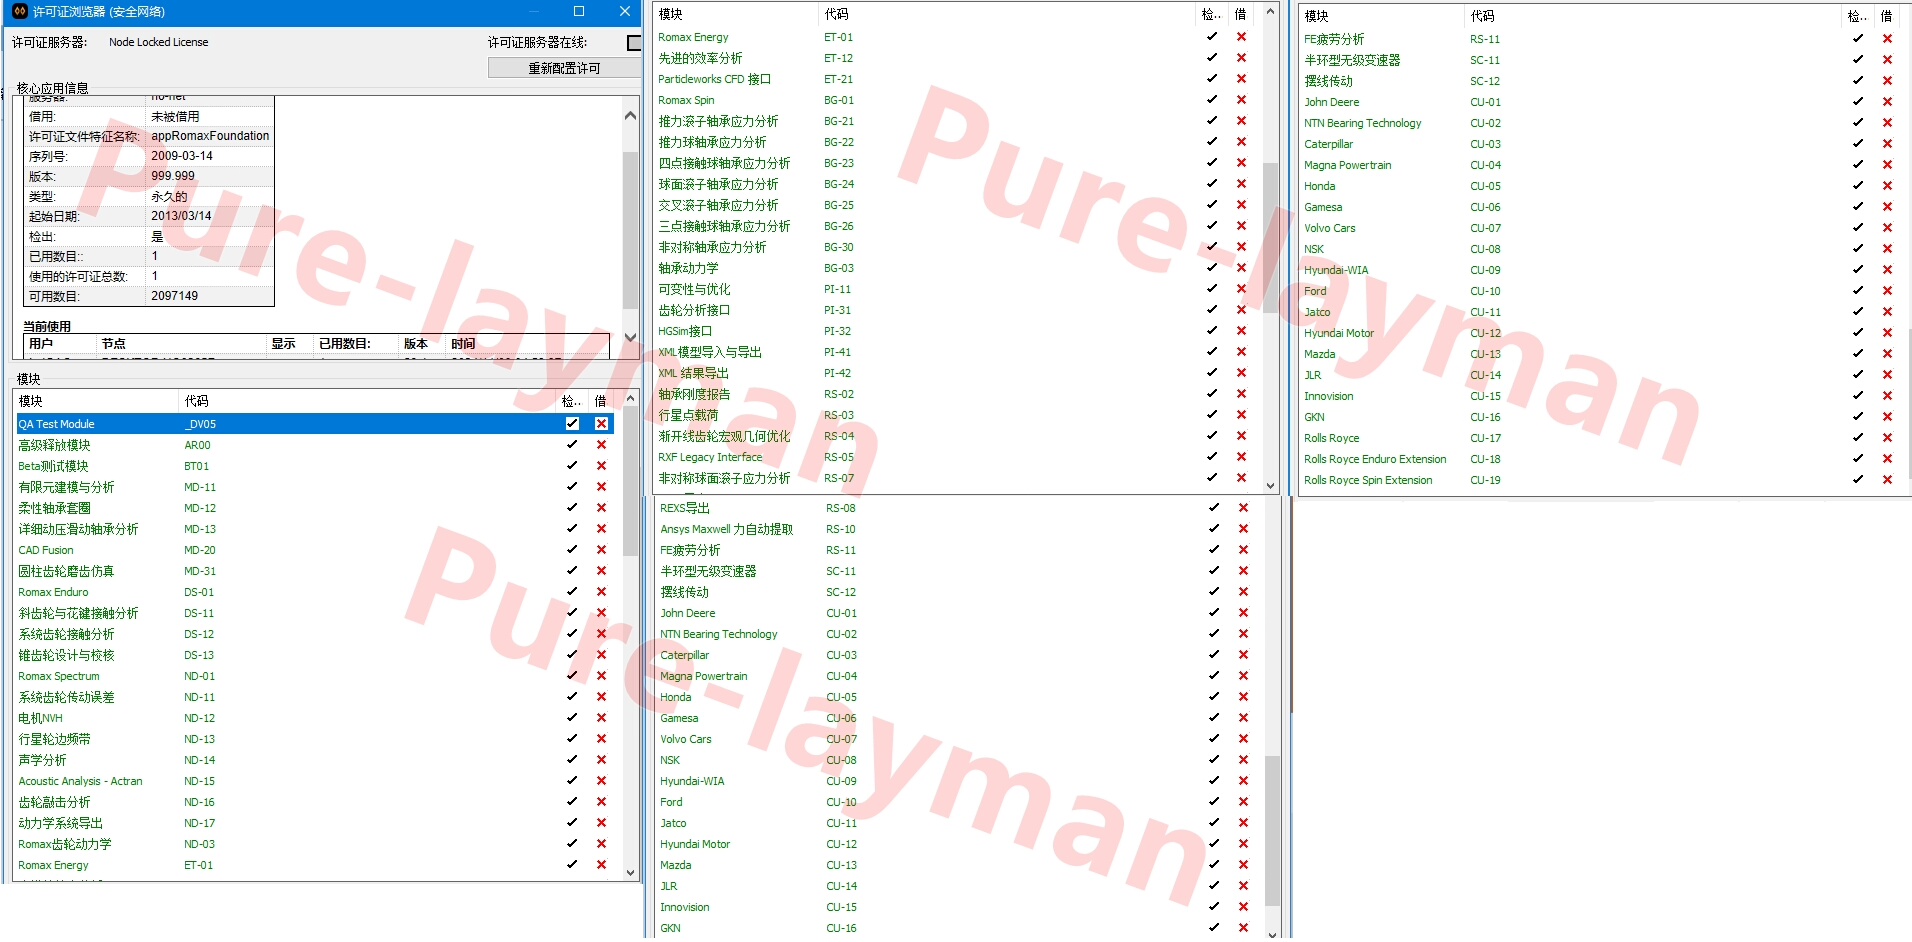Click the red X for REXS导出
Screen dimensions: 1912x942
(x=1243, y=508)
